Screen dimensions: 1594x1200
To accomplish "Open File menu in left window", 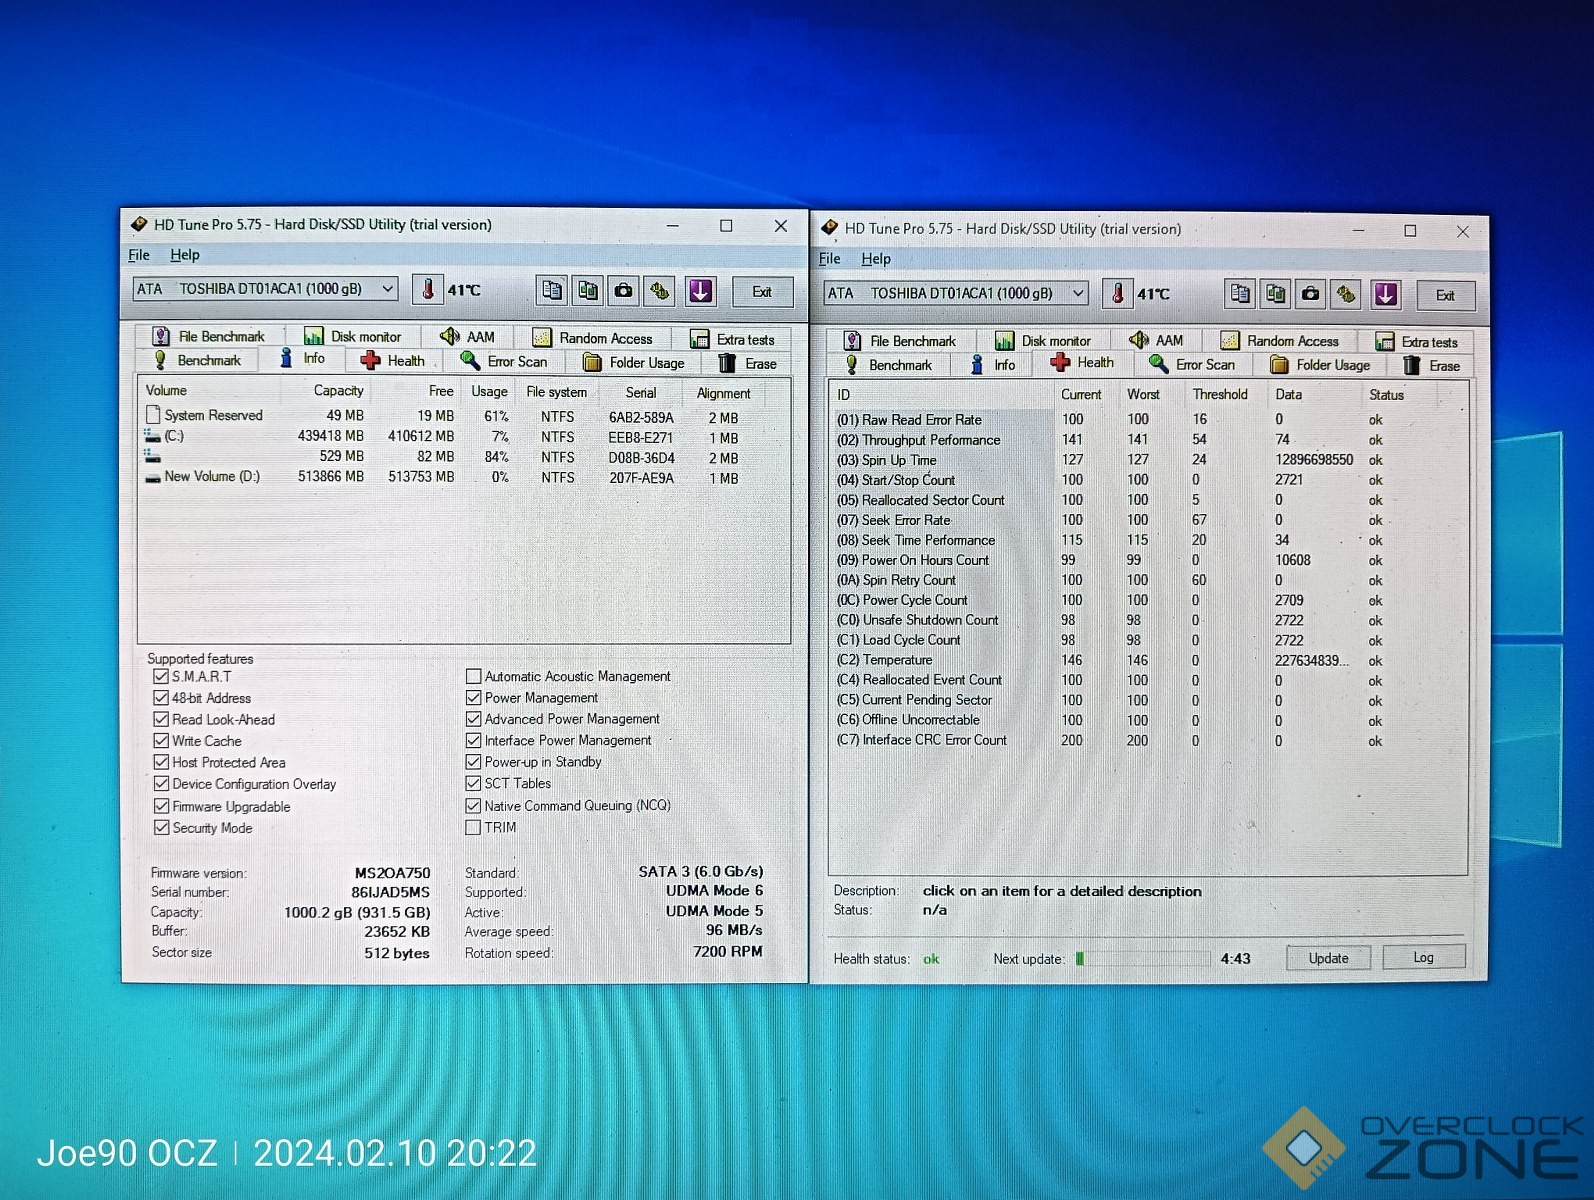I will click(x=139, y=255).
